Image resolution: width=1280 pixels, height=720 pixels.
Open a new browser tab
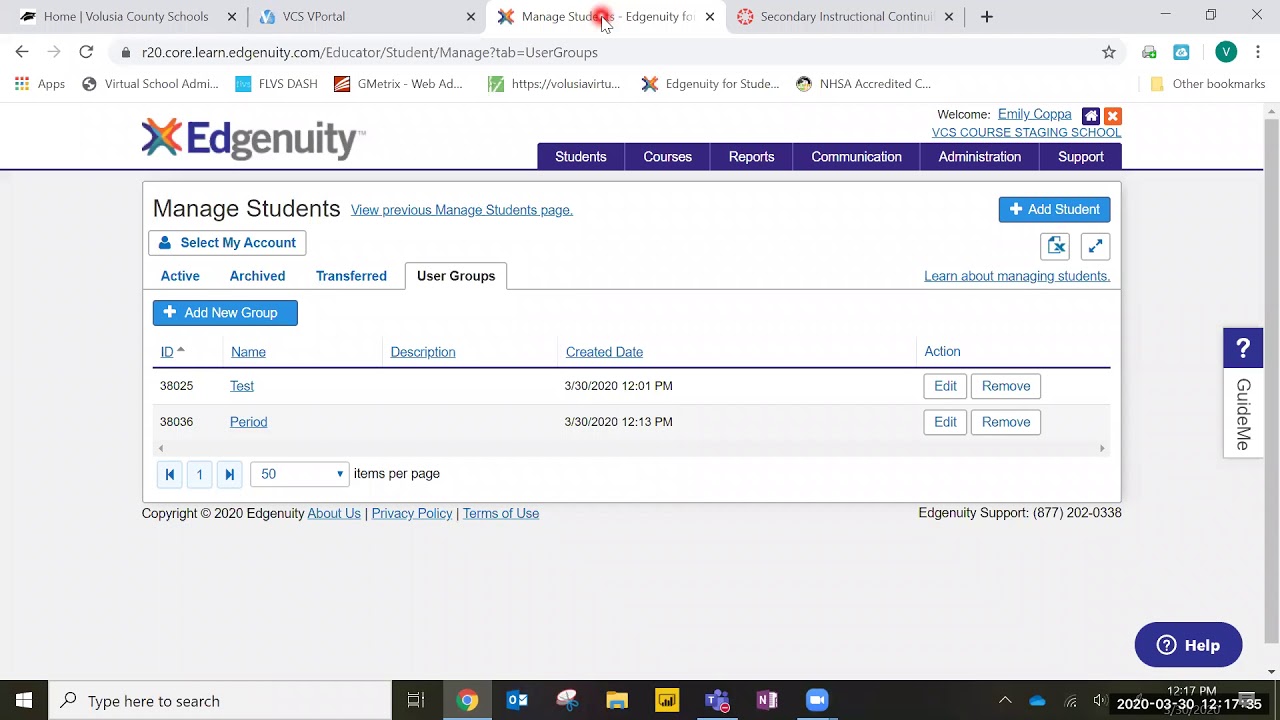click(x=987, y=16)
